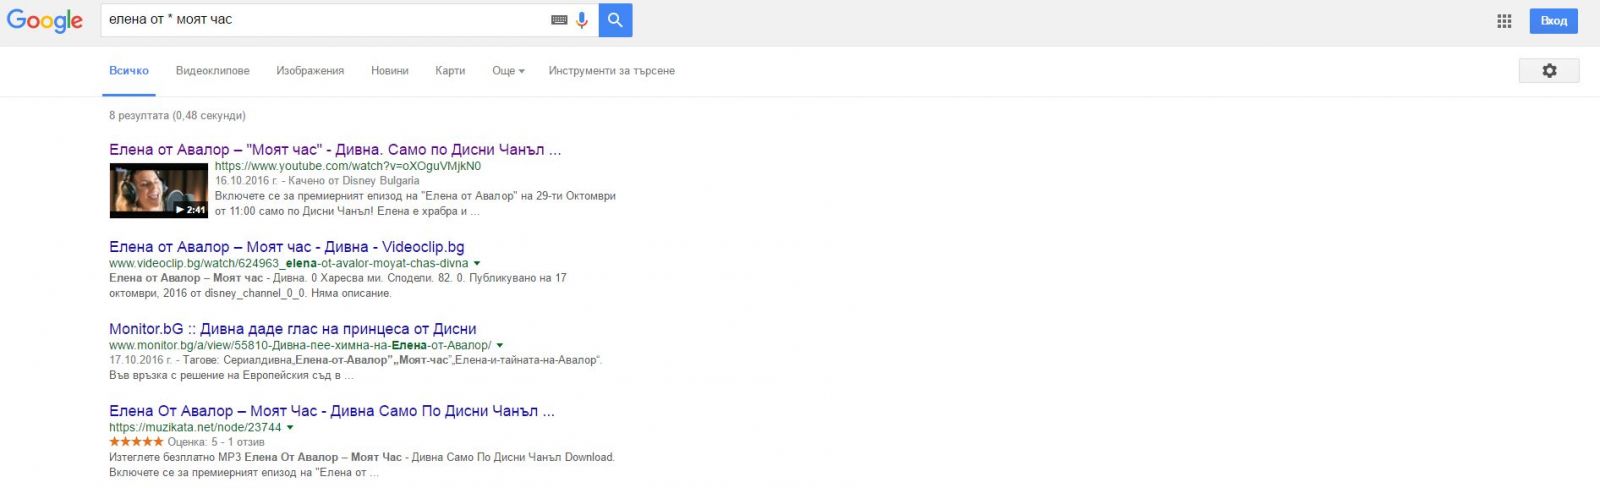Image resolution: width=1600 pixels, height=488 pixels.
Task: Open the Videoclip.bg result title
Action: coord(287,247)
